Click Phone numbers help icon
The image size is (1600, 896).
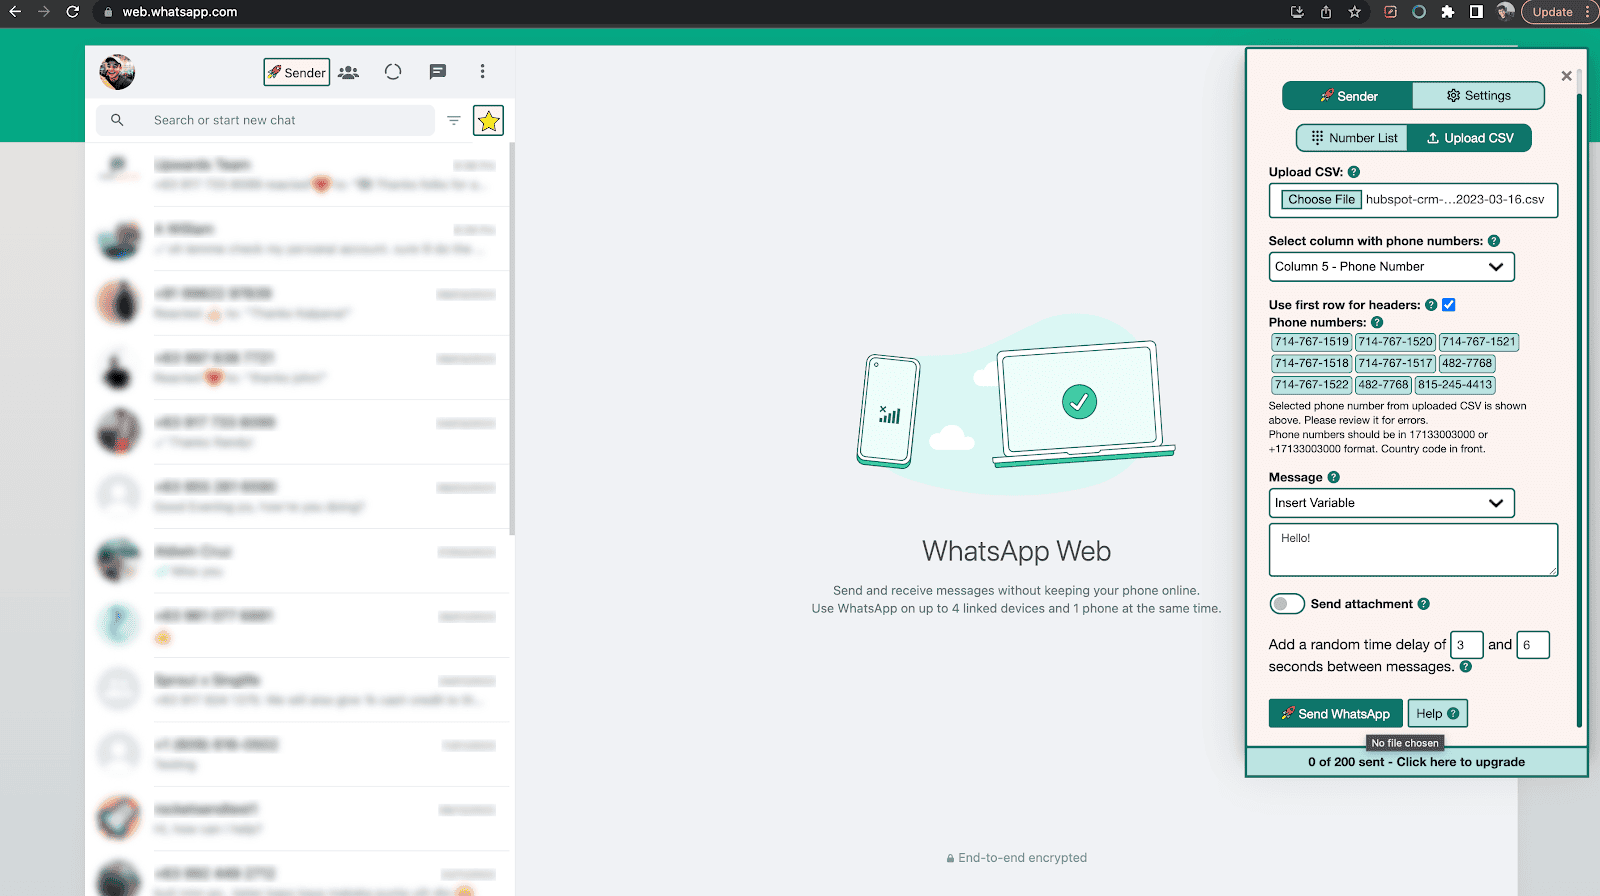click(1377, 323)
